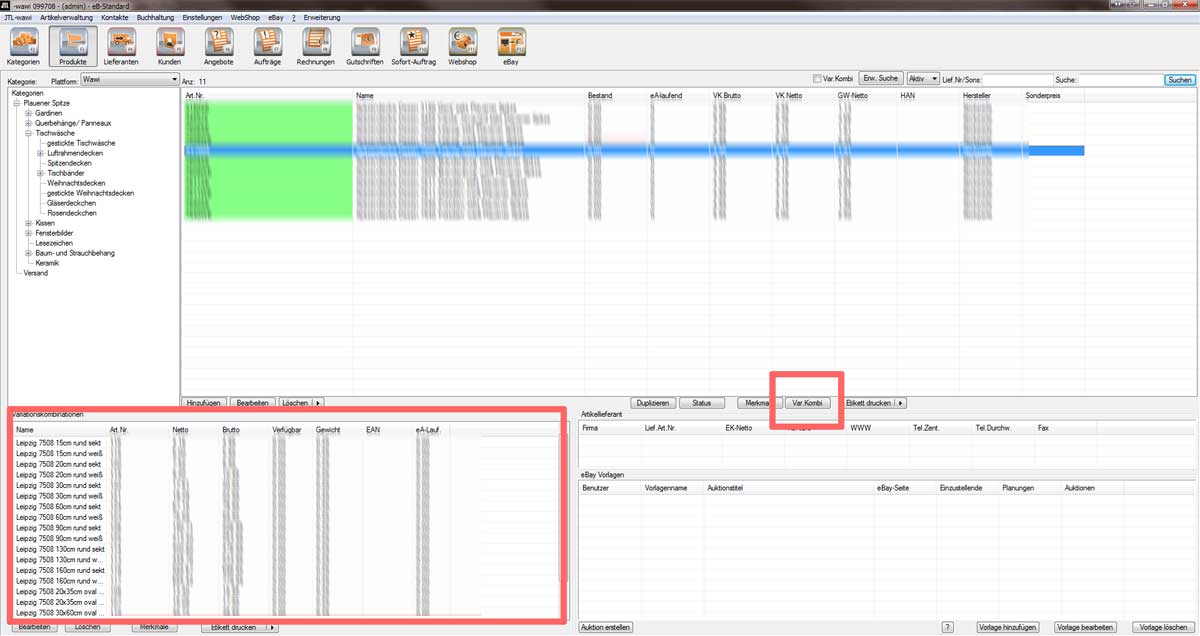Open the eBay toolbar icon

coord(511,42)
